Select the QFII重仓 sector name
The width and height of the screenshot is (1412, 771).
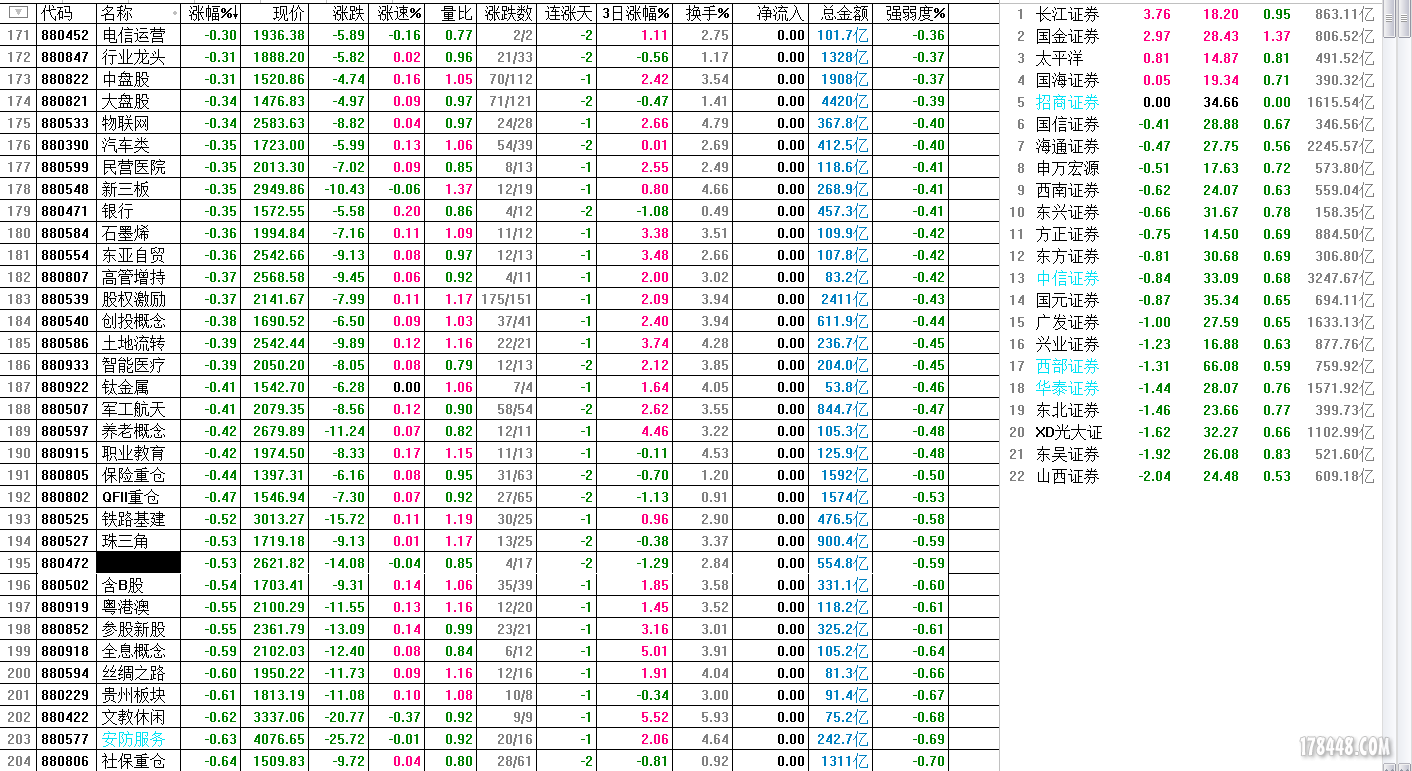point(131,497)
